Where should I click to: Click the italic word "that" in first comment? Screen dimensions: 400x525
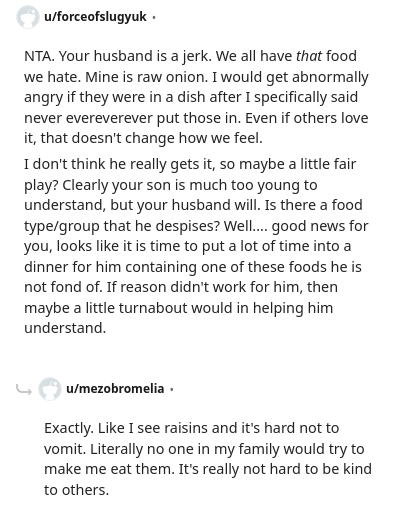click(x=309, y=56)
